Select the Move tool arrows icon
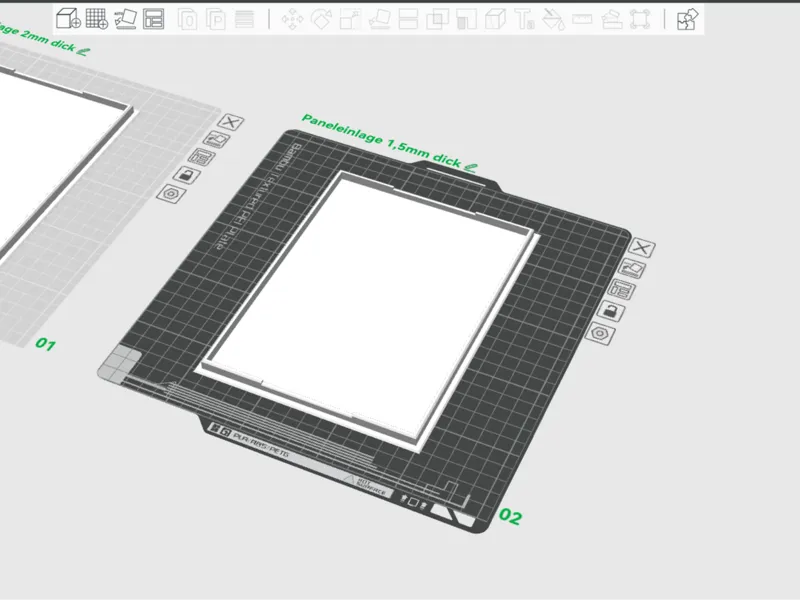800x600 pixels. point(292,19)
